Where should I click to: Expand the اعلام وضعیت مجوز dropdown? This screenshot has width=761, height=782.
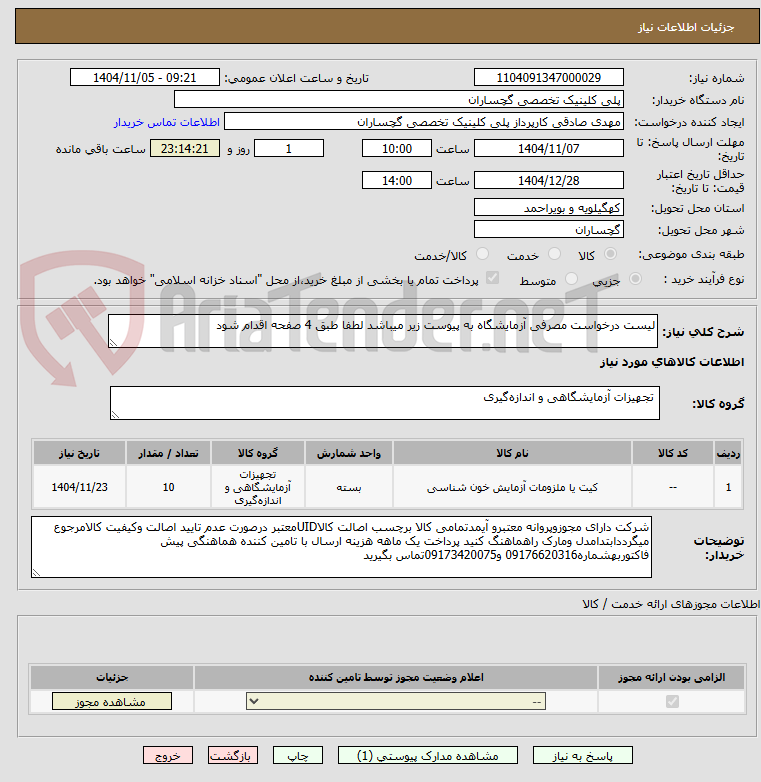pyautogui.click(x=396, y=702)
